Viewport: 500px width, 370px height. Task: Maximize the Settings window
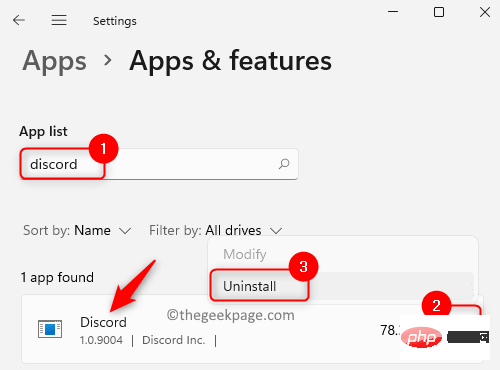click(x=439, y=12)
